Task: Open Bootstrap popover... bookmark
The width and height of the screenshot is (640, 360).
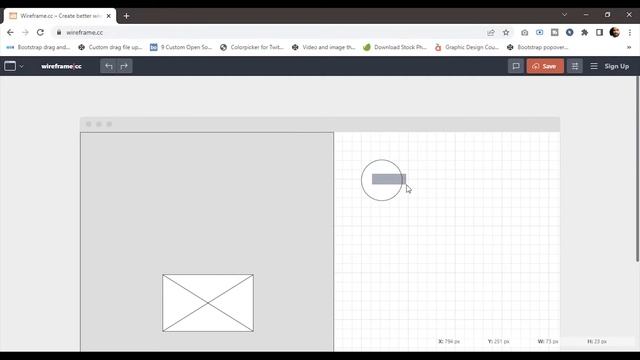Action: point(538,47)
